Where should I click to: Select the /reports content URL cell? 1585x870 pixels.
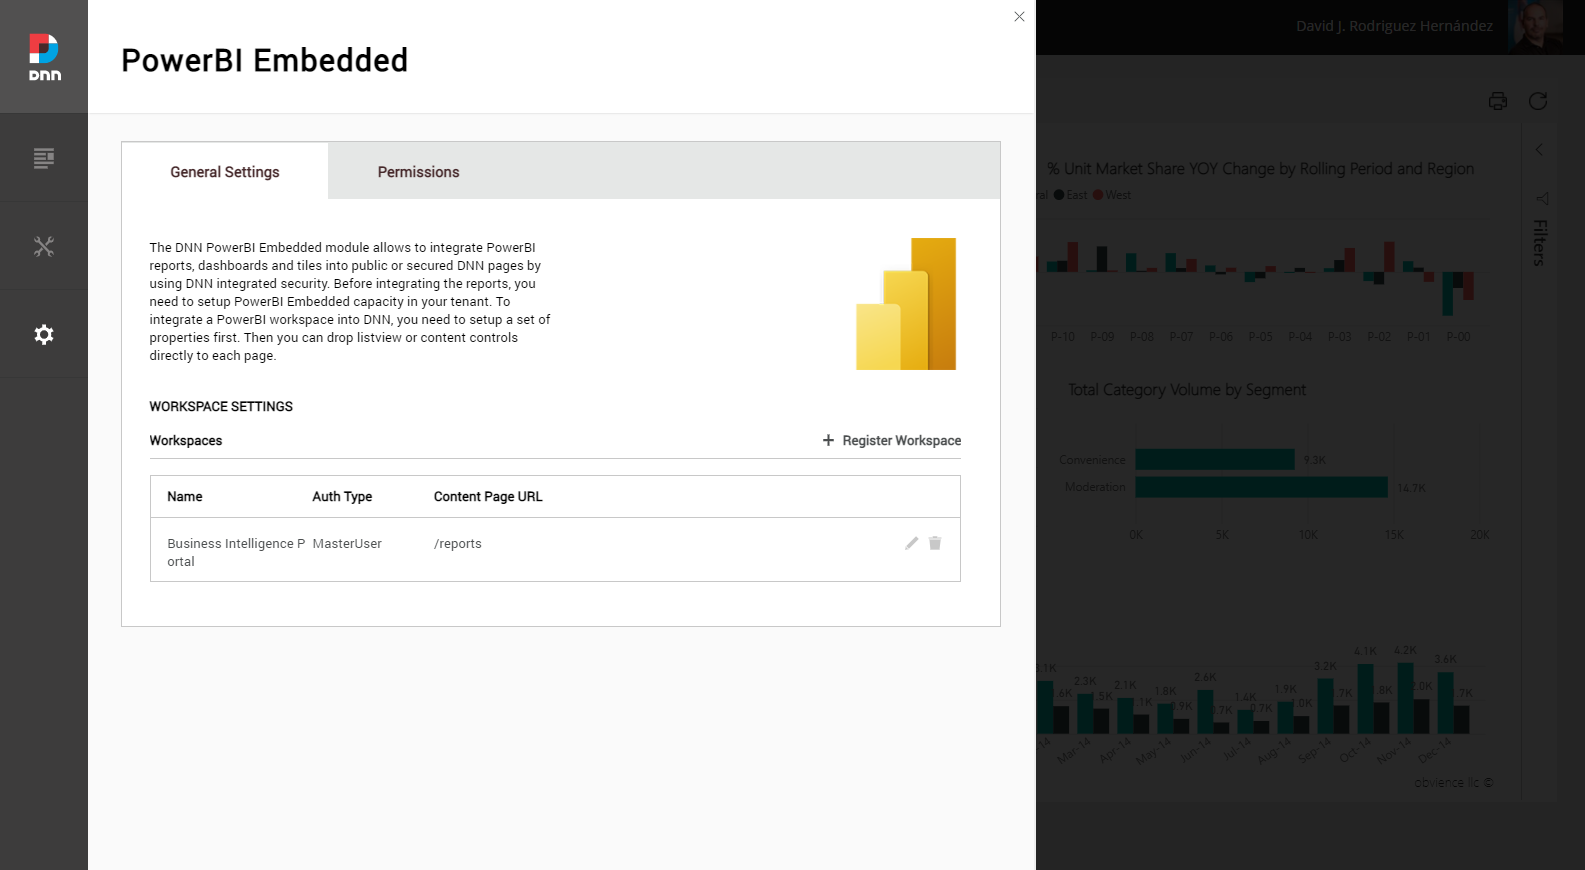458,544
